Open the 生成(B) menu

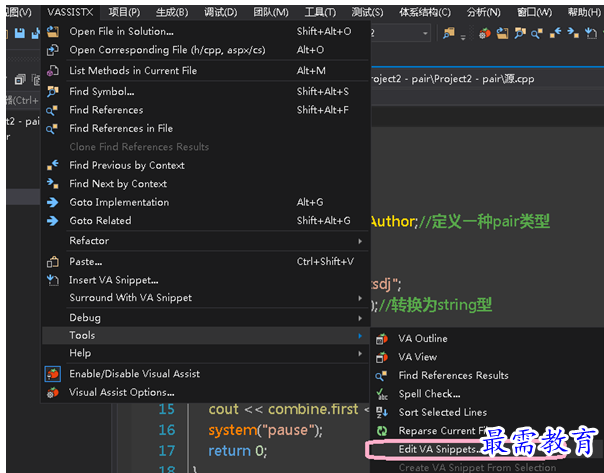point(172,12)
